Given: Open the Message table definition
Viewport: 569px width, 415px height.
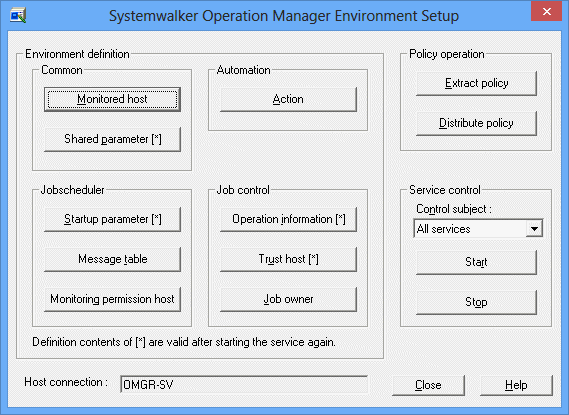Looking at the screenshot, I should [112, 259].
